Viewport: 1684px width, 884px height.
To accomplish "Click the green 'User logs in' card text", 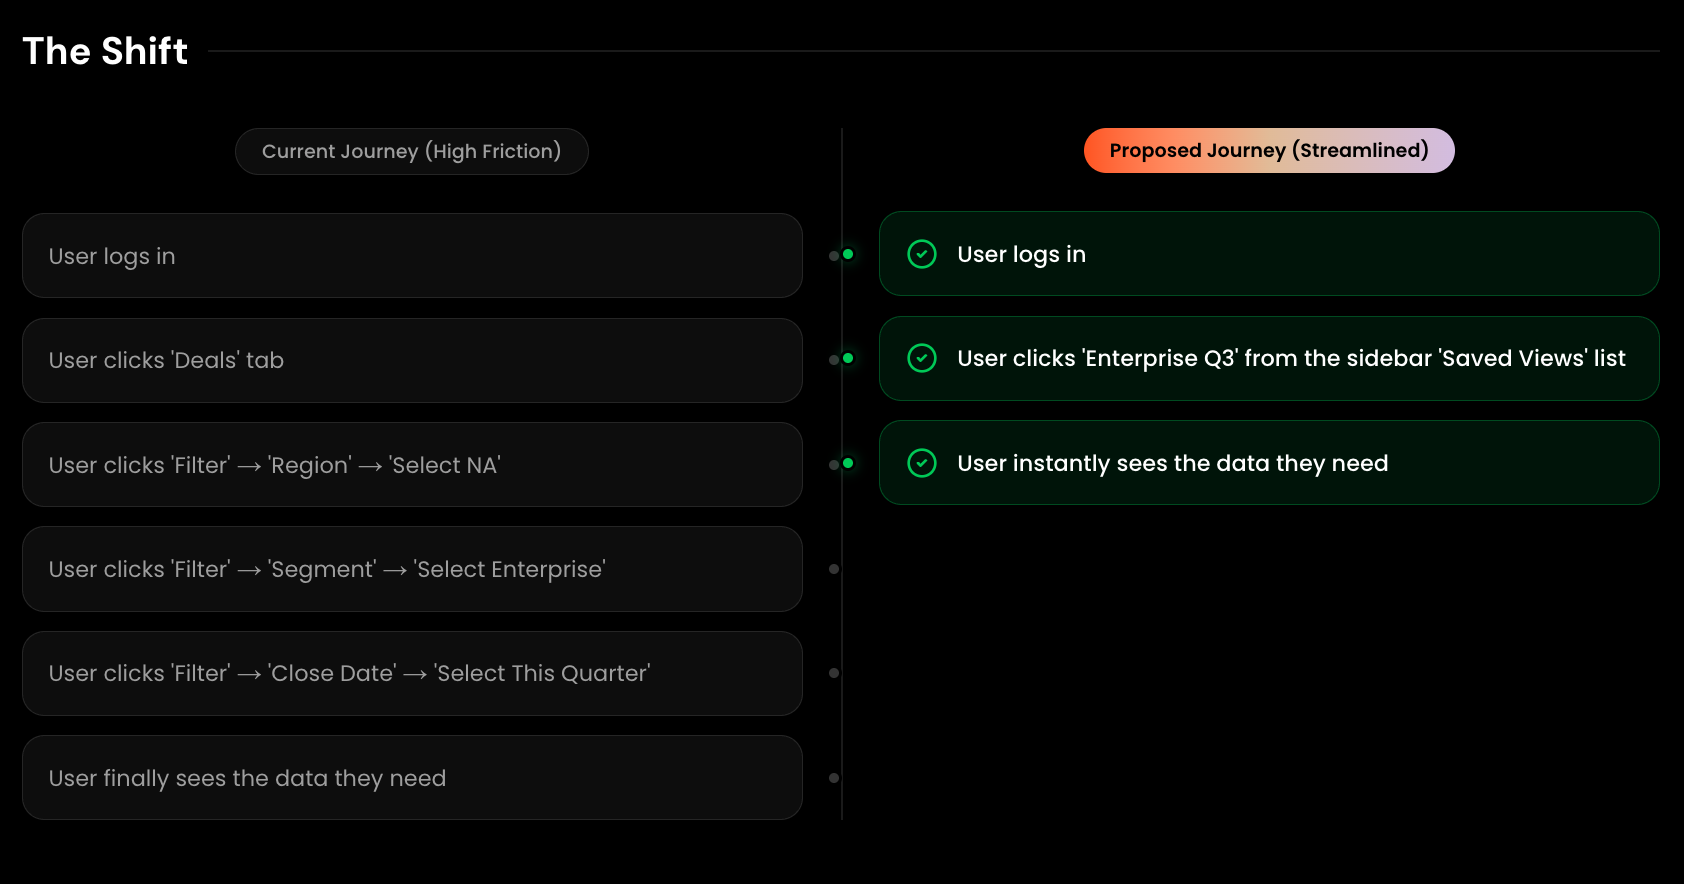I will pos(1021,254).
